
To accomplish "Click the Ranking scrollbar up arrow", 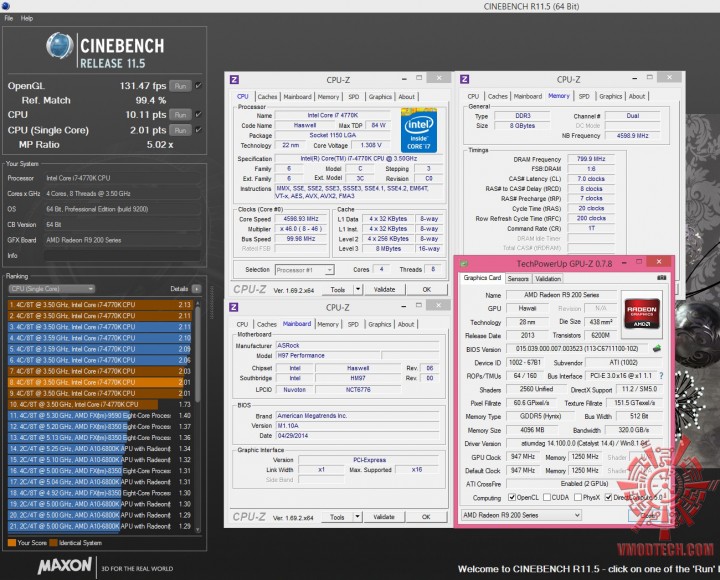I will 198,303.
